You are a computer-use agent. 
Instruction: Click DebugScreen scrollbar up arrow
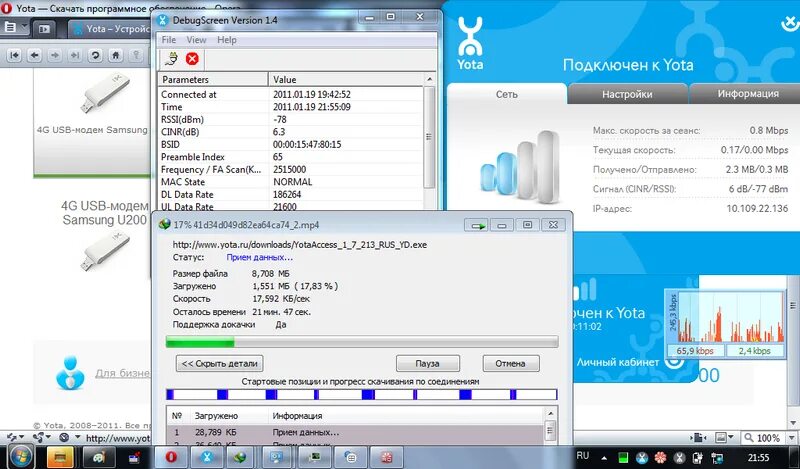pos(429,80)
